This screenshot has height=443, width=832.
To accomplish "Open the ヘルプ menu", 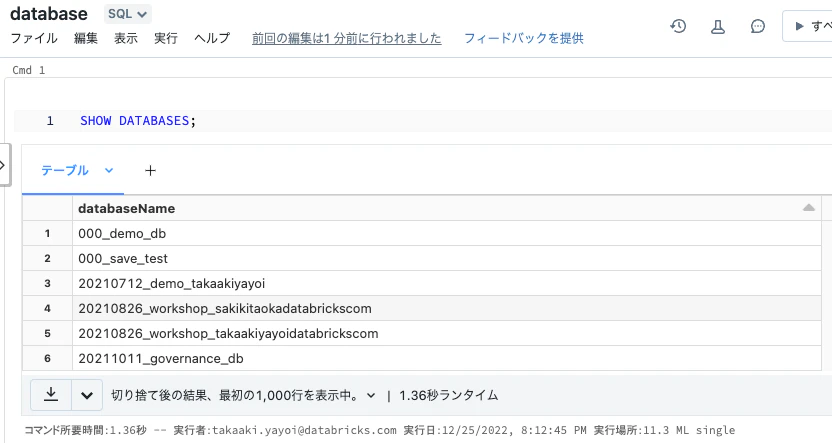I will coord(212,38).
